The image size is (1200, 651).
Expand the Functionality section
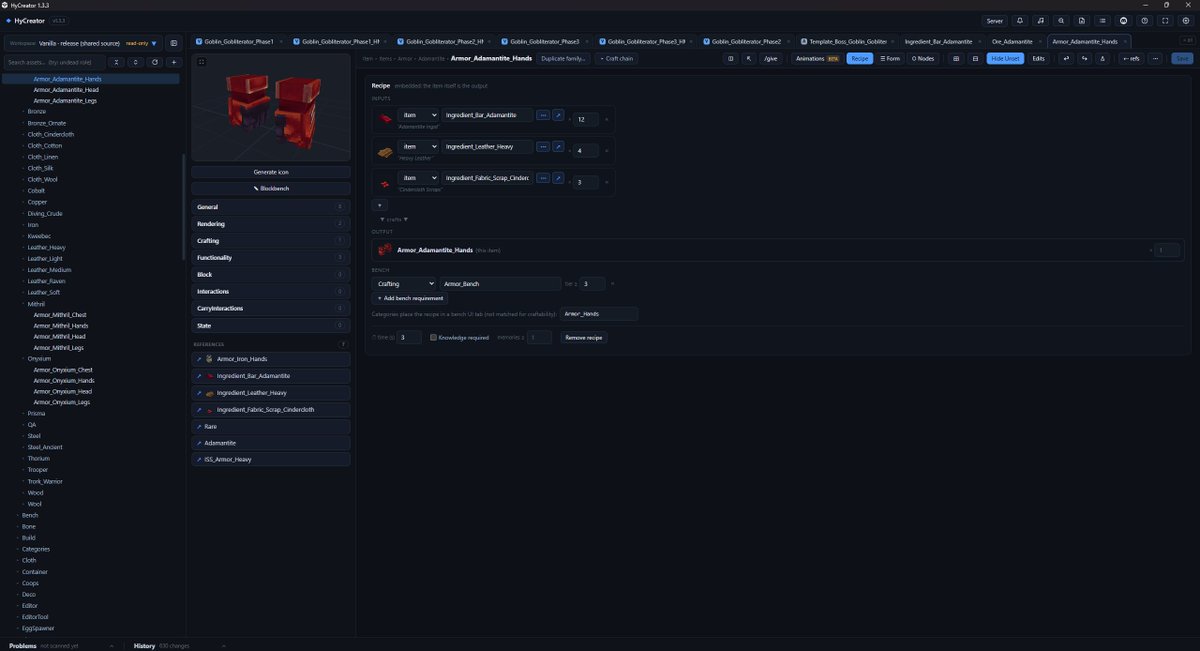271,258
